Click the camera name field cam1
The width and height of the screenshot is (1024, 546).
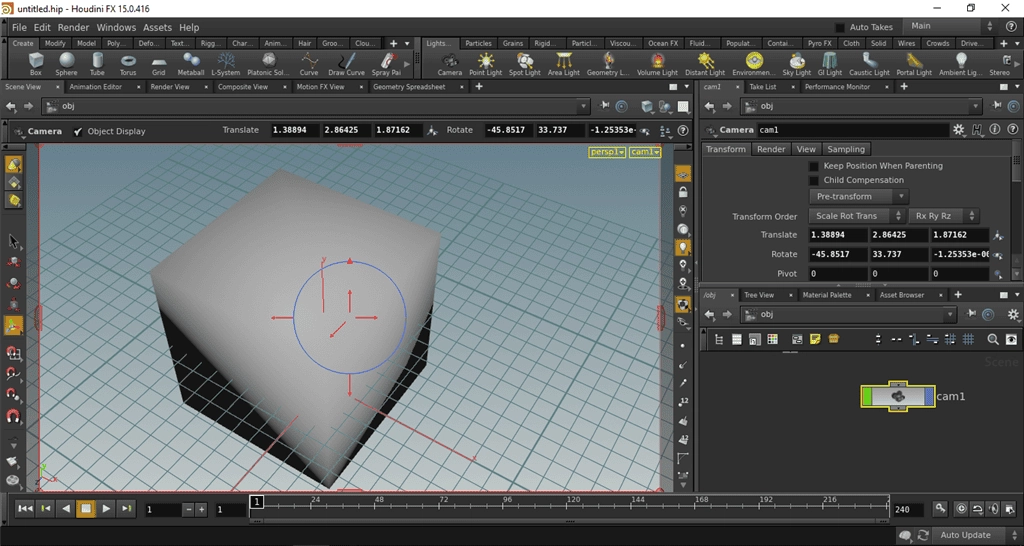pos(852,130)
